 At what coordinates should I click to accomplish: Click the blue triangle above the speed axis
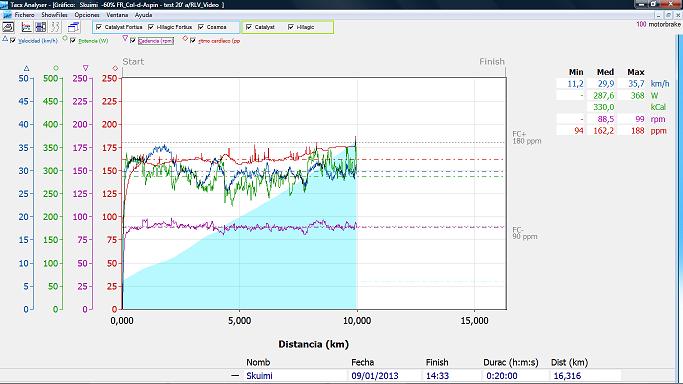pyautogui.click(x=27, y=68)
